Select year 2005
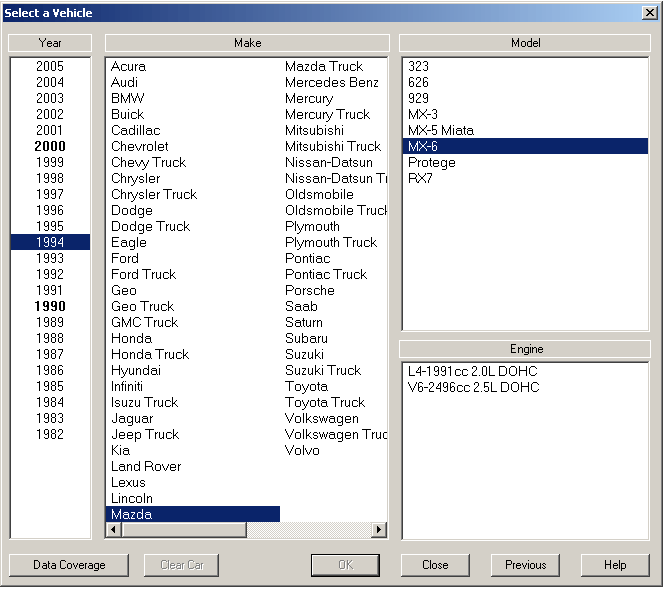The image size is (667, 590). pos(50,66)
